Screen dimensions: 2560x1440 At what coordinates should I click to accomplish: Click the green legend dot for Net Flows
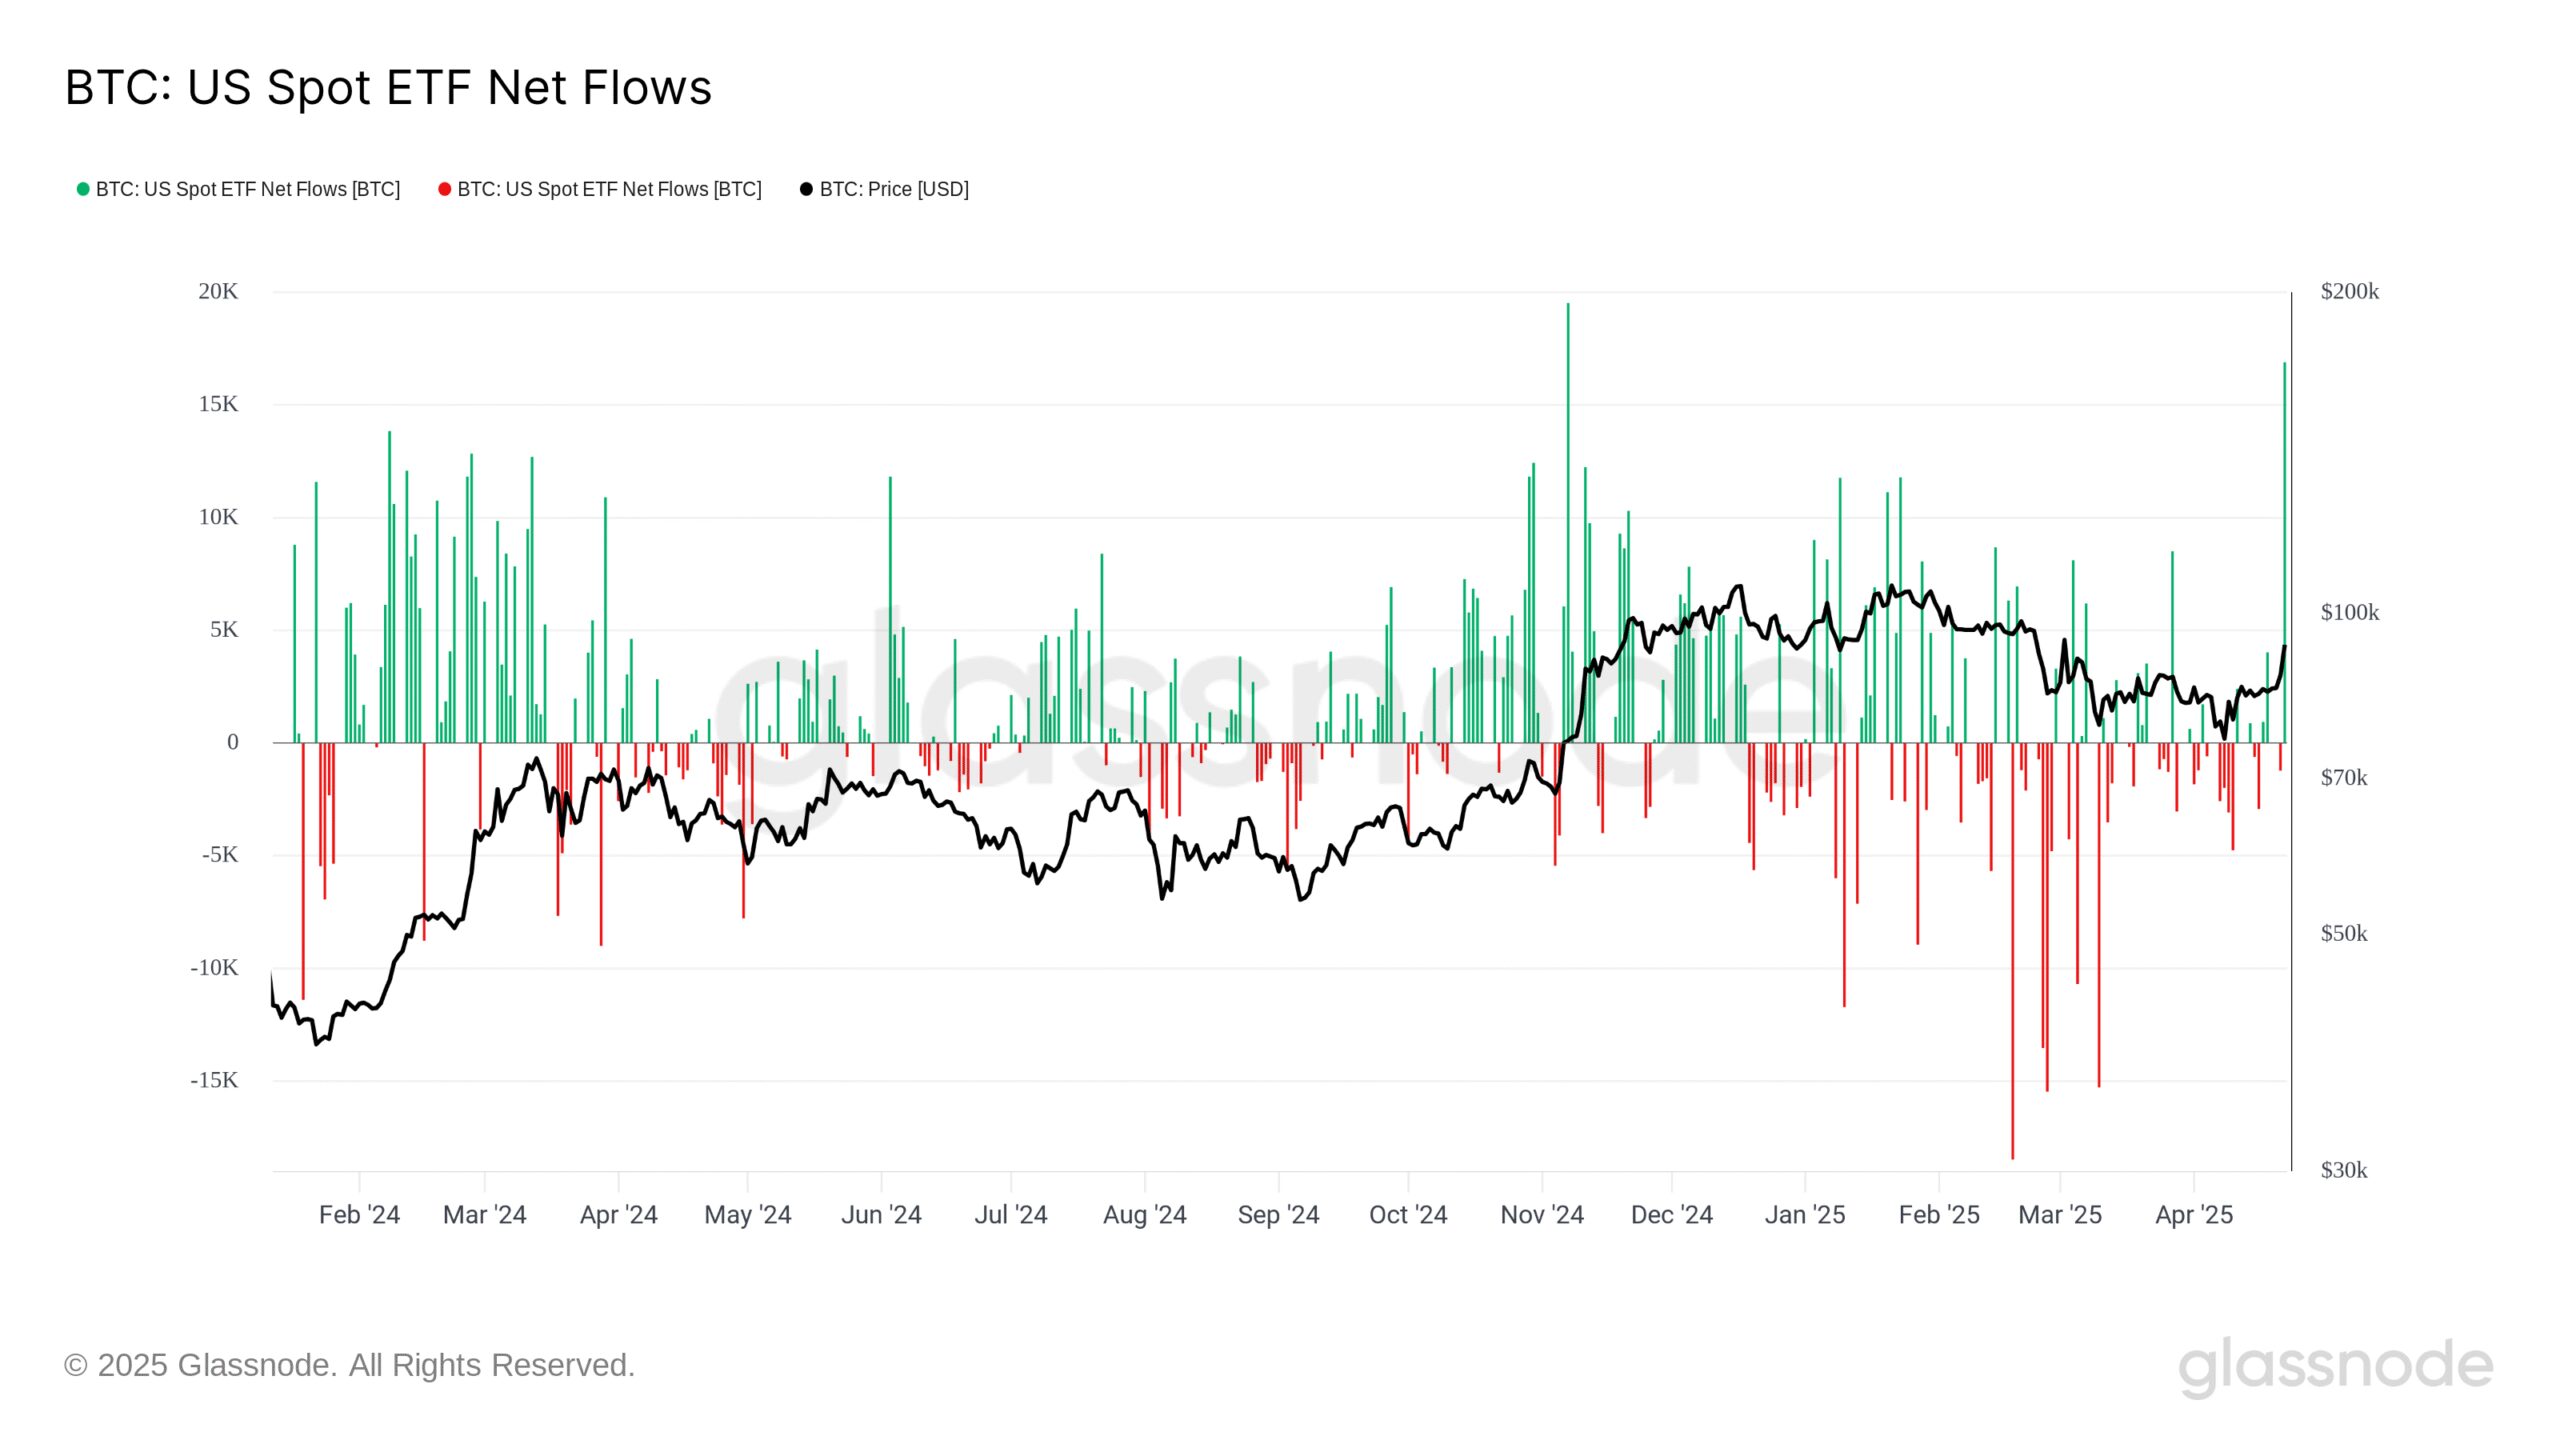coord(83,189)
